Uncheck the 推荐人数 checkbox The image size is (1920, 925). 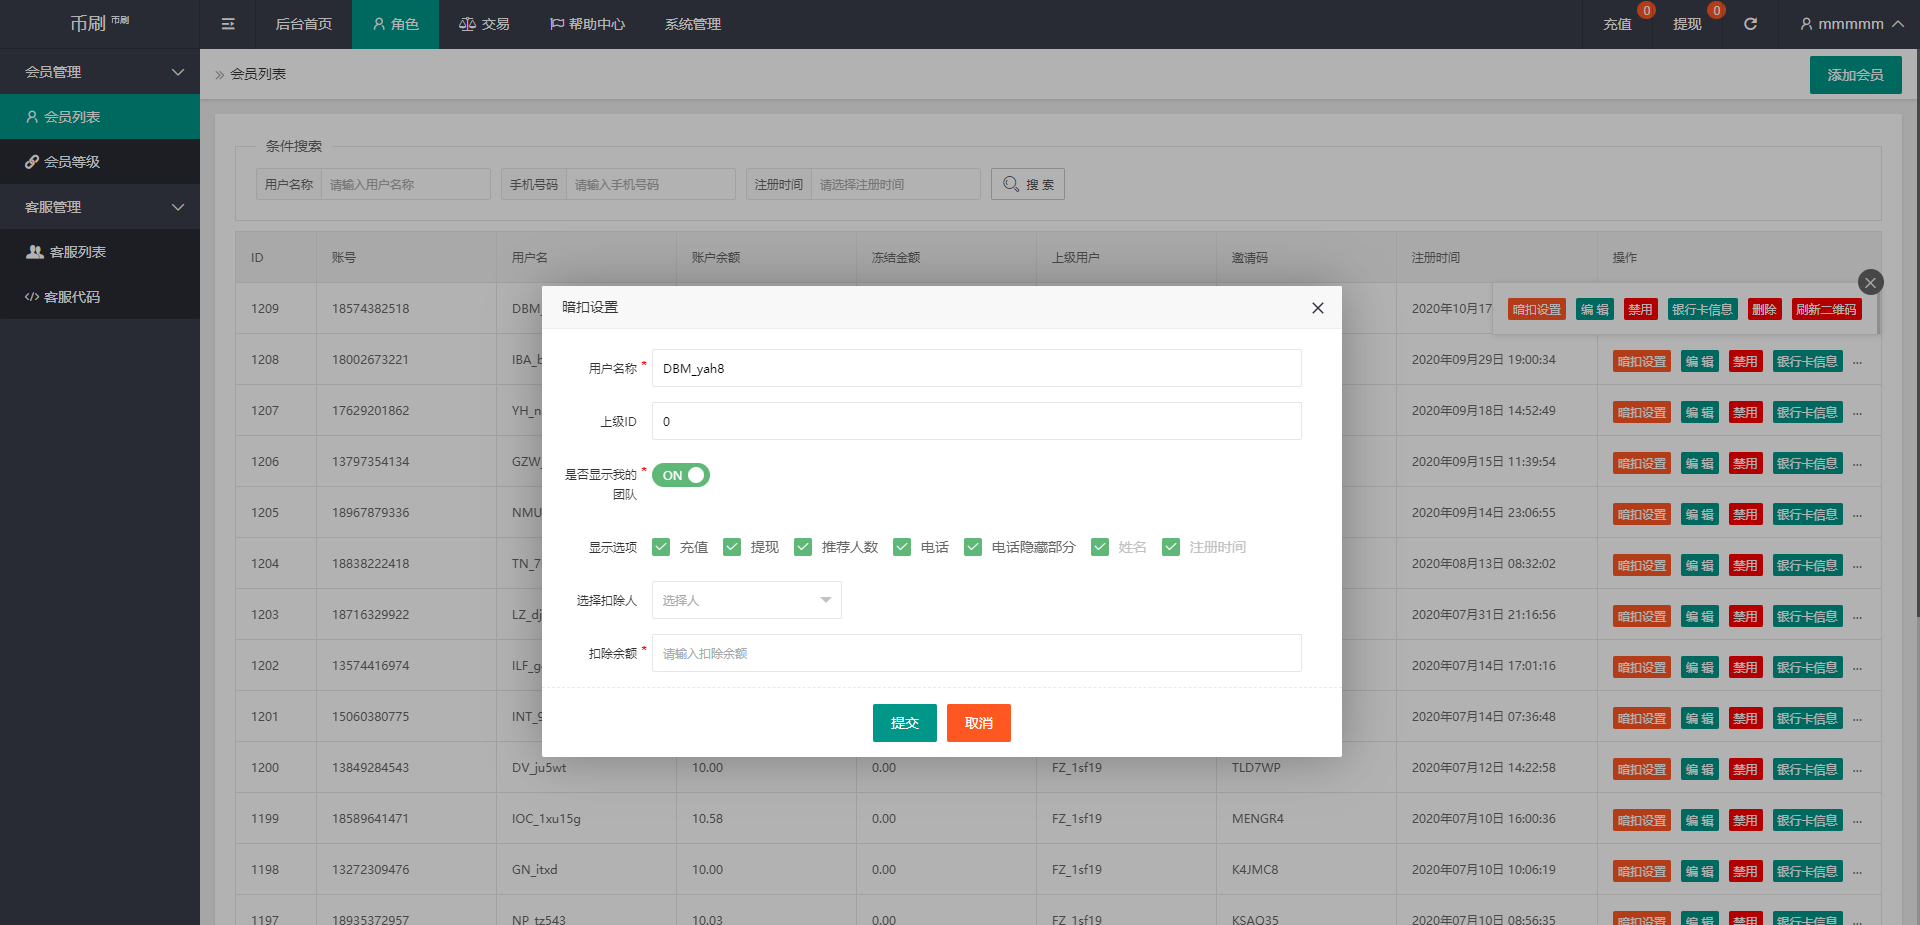(803, 547)
